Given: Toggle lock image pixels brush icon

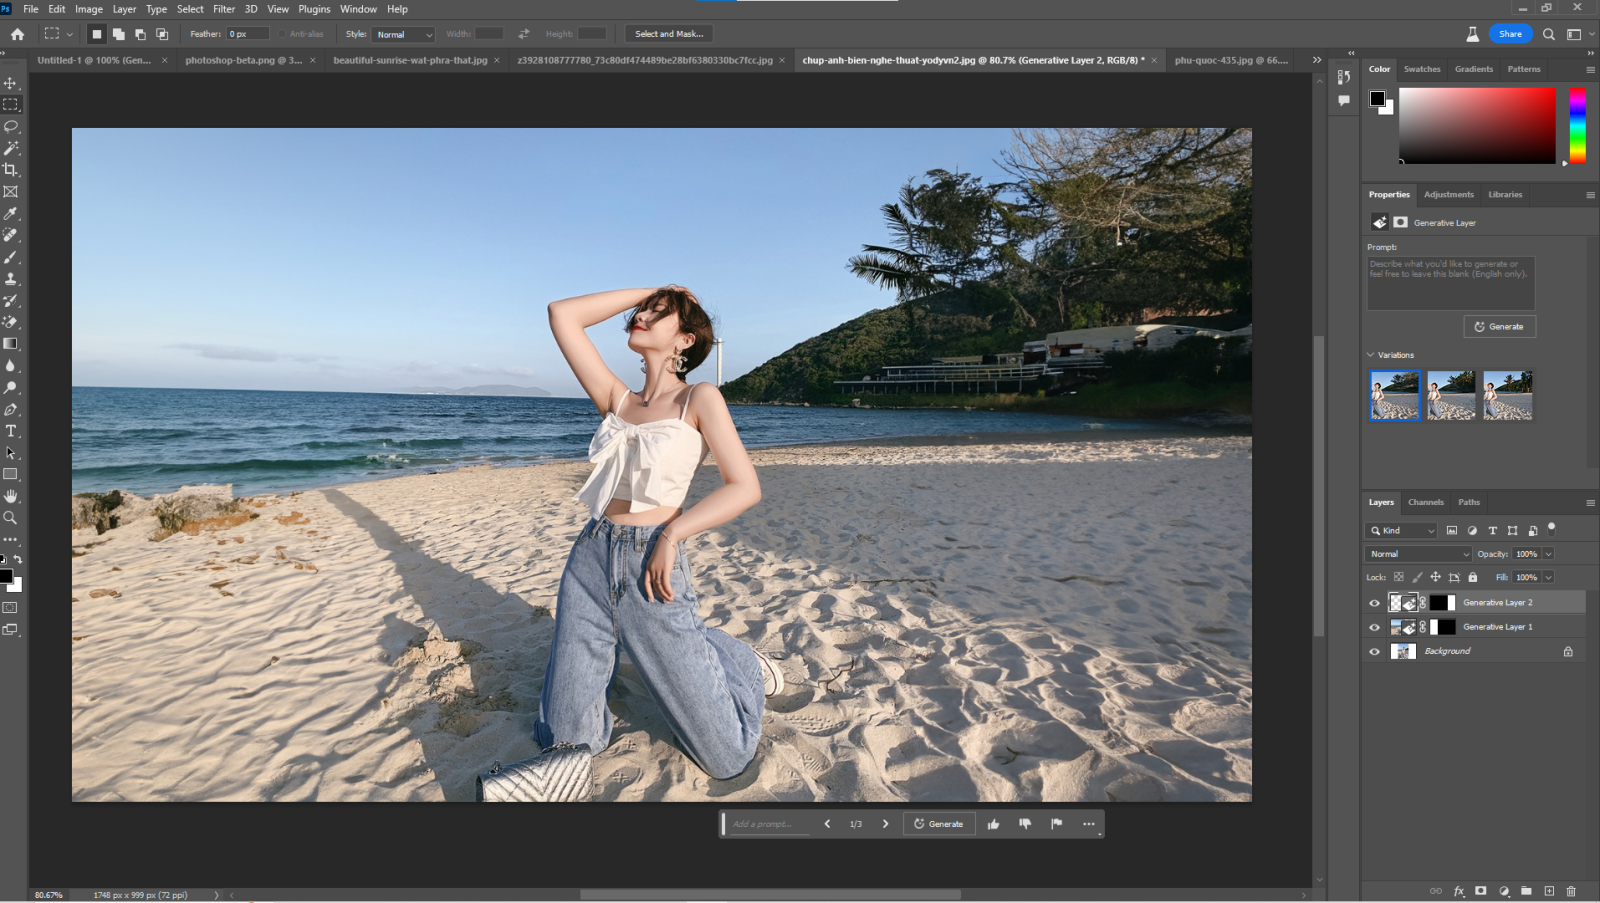Looking at the screenshot, I should pyautogui.click(x=1417, y=577).
